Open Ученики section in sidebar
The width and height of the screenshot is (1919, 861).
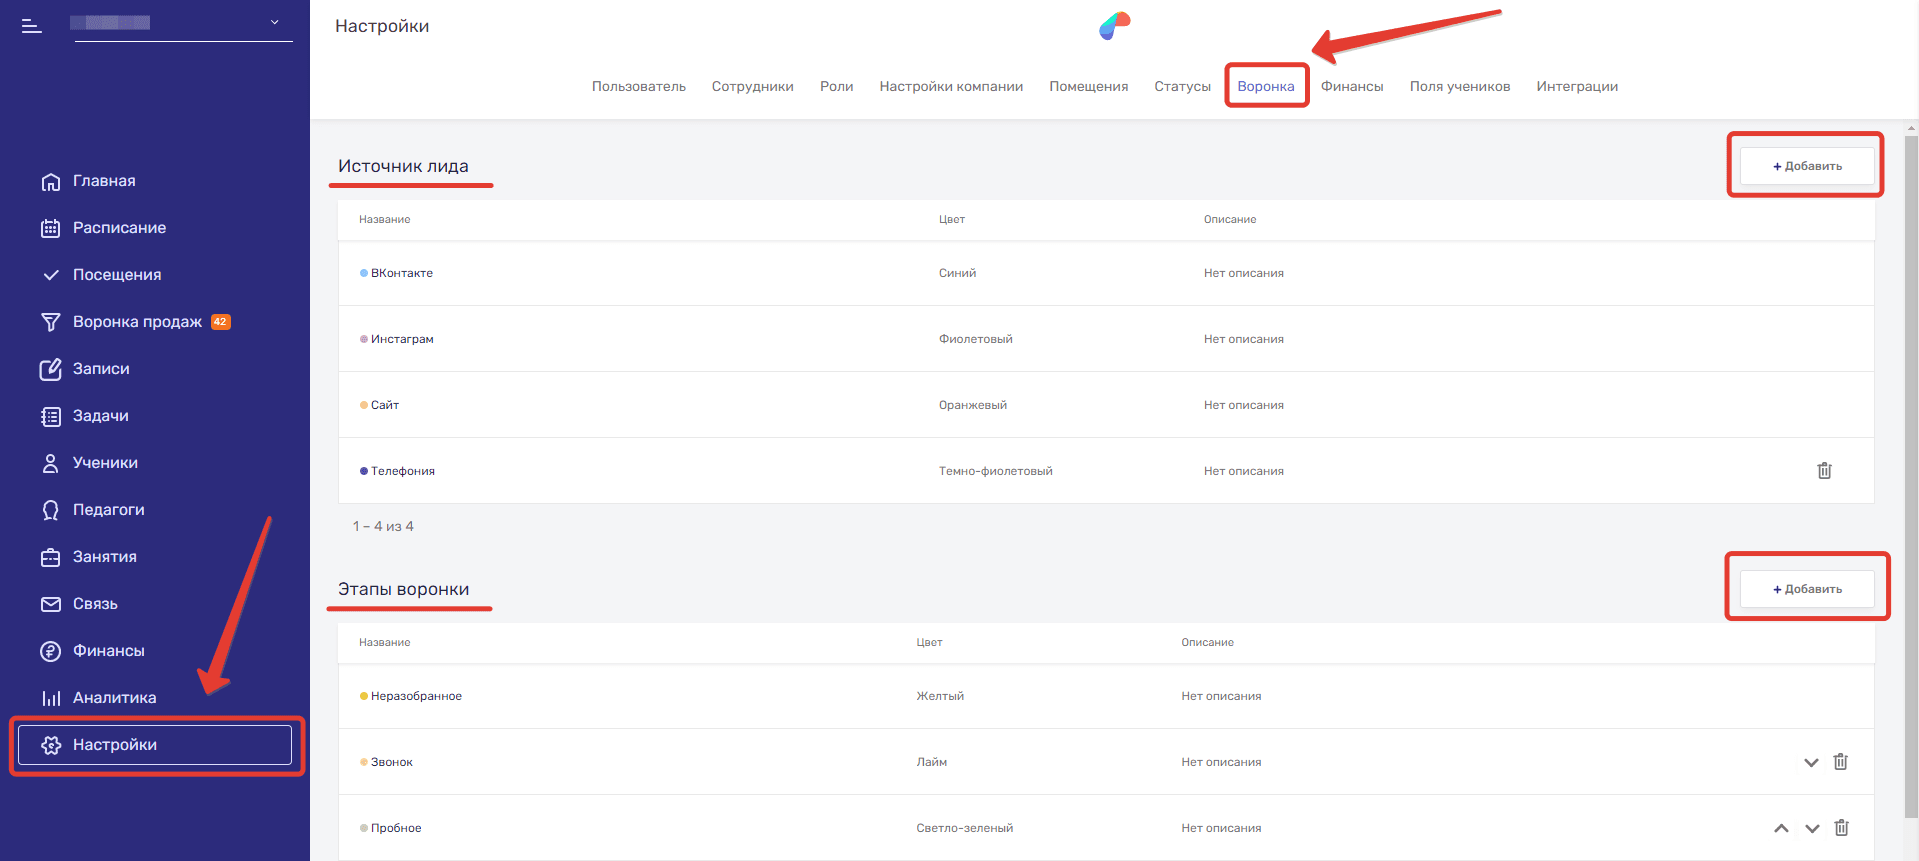105,463
